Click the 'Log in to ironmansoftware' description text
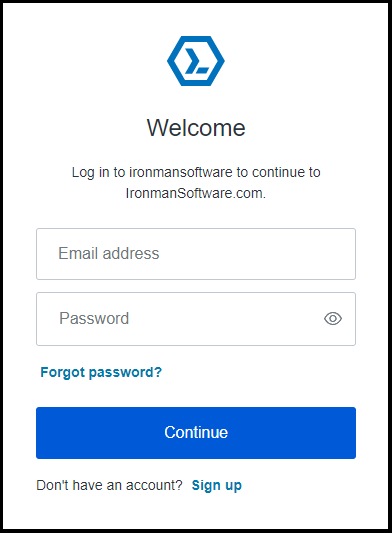 pyautogui.click(x=196, y=172)
